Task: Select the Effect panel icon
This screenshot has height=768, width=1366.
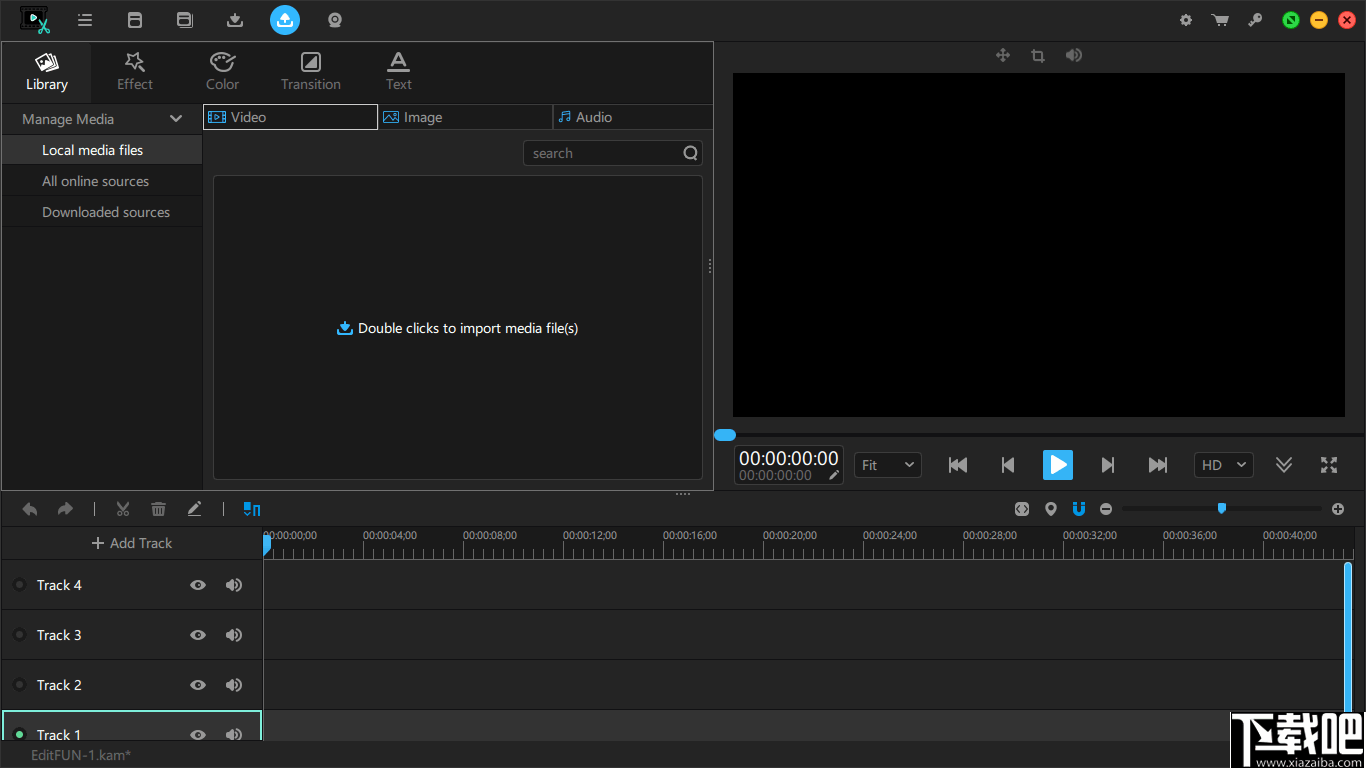Action: point(134,71)
